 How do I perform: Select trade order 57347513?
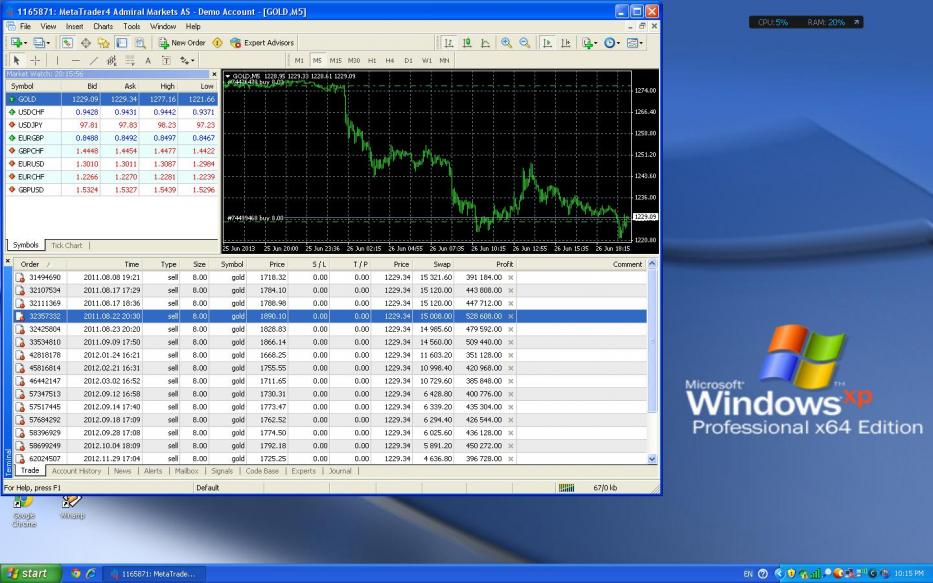pyautogui.click(x=330, y=394)
